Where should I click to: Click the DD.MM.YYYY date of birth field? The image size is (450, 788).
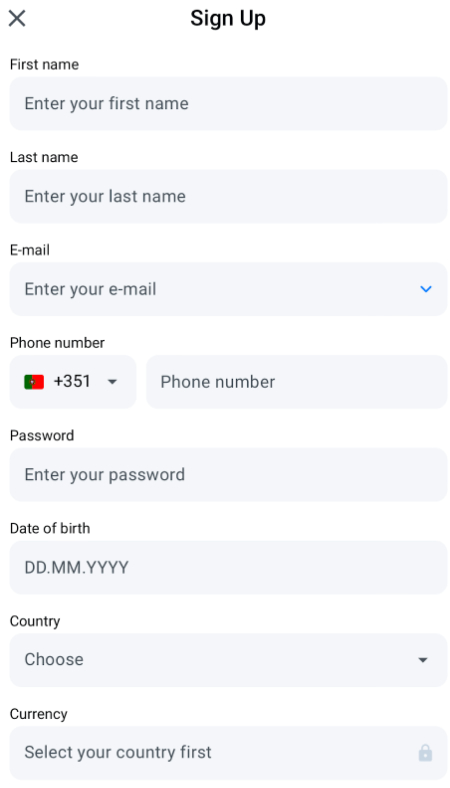228,567
